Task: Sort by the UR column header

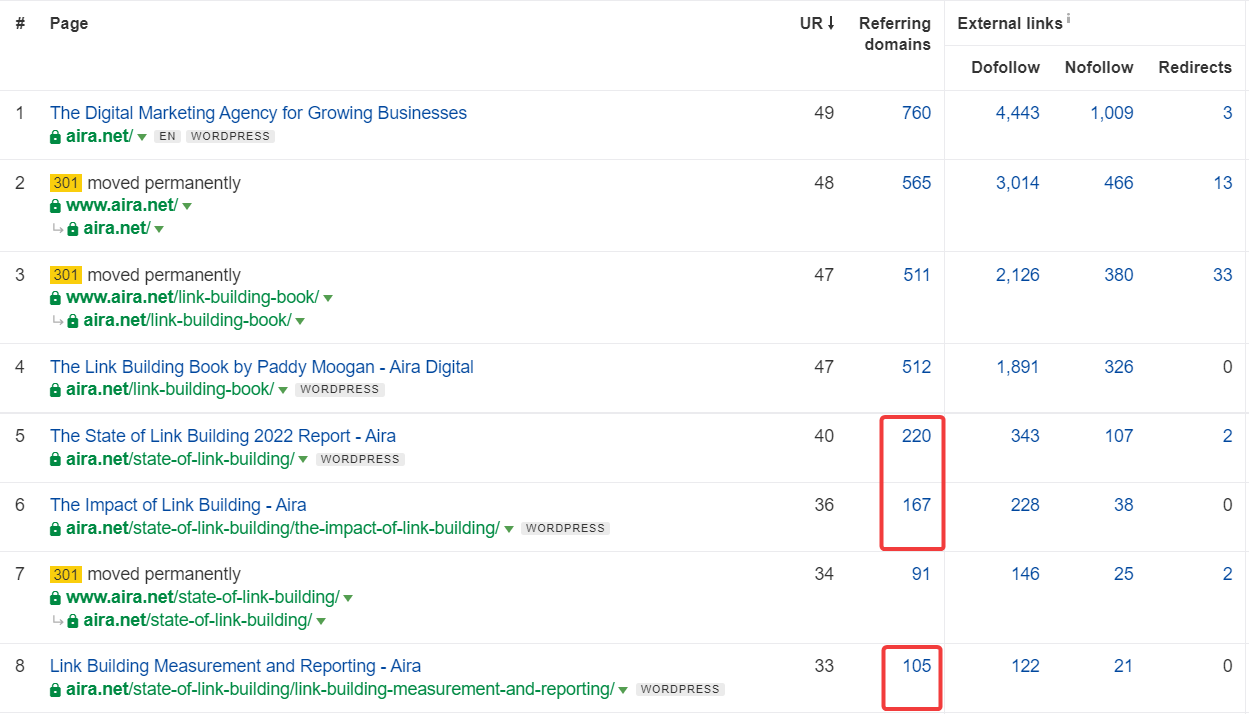Action: (x=816, y=23)
